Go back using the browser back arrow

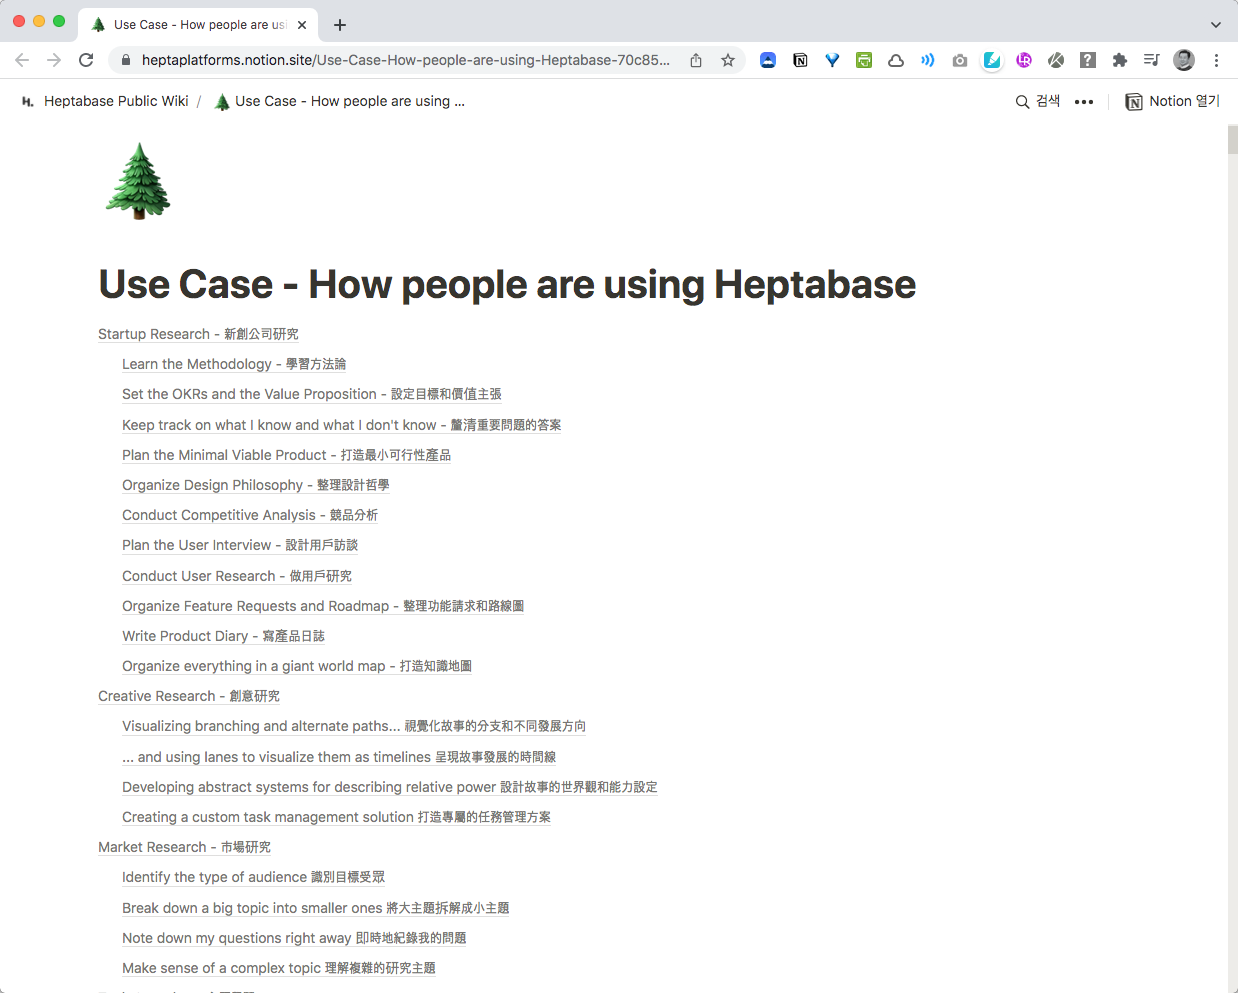click(22, 60)
